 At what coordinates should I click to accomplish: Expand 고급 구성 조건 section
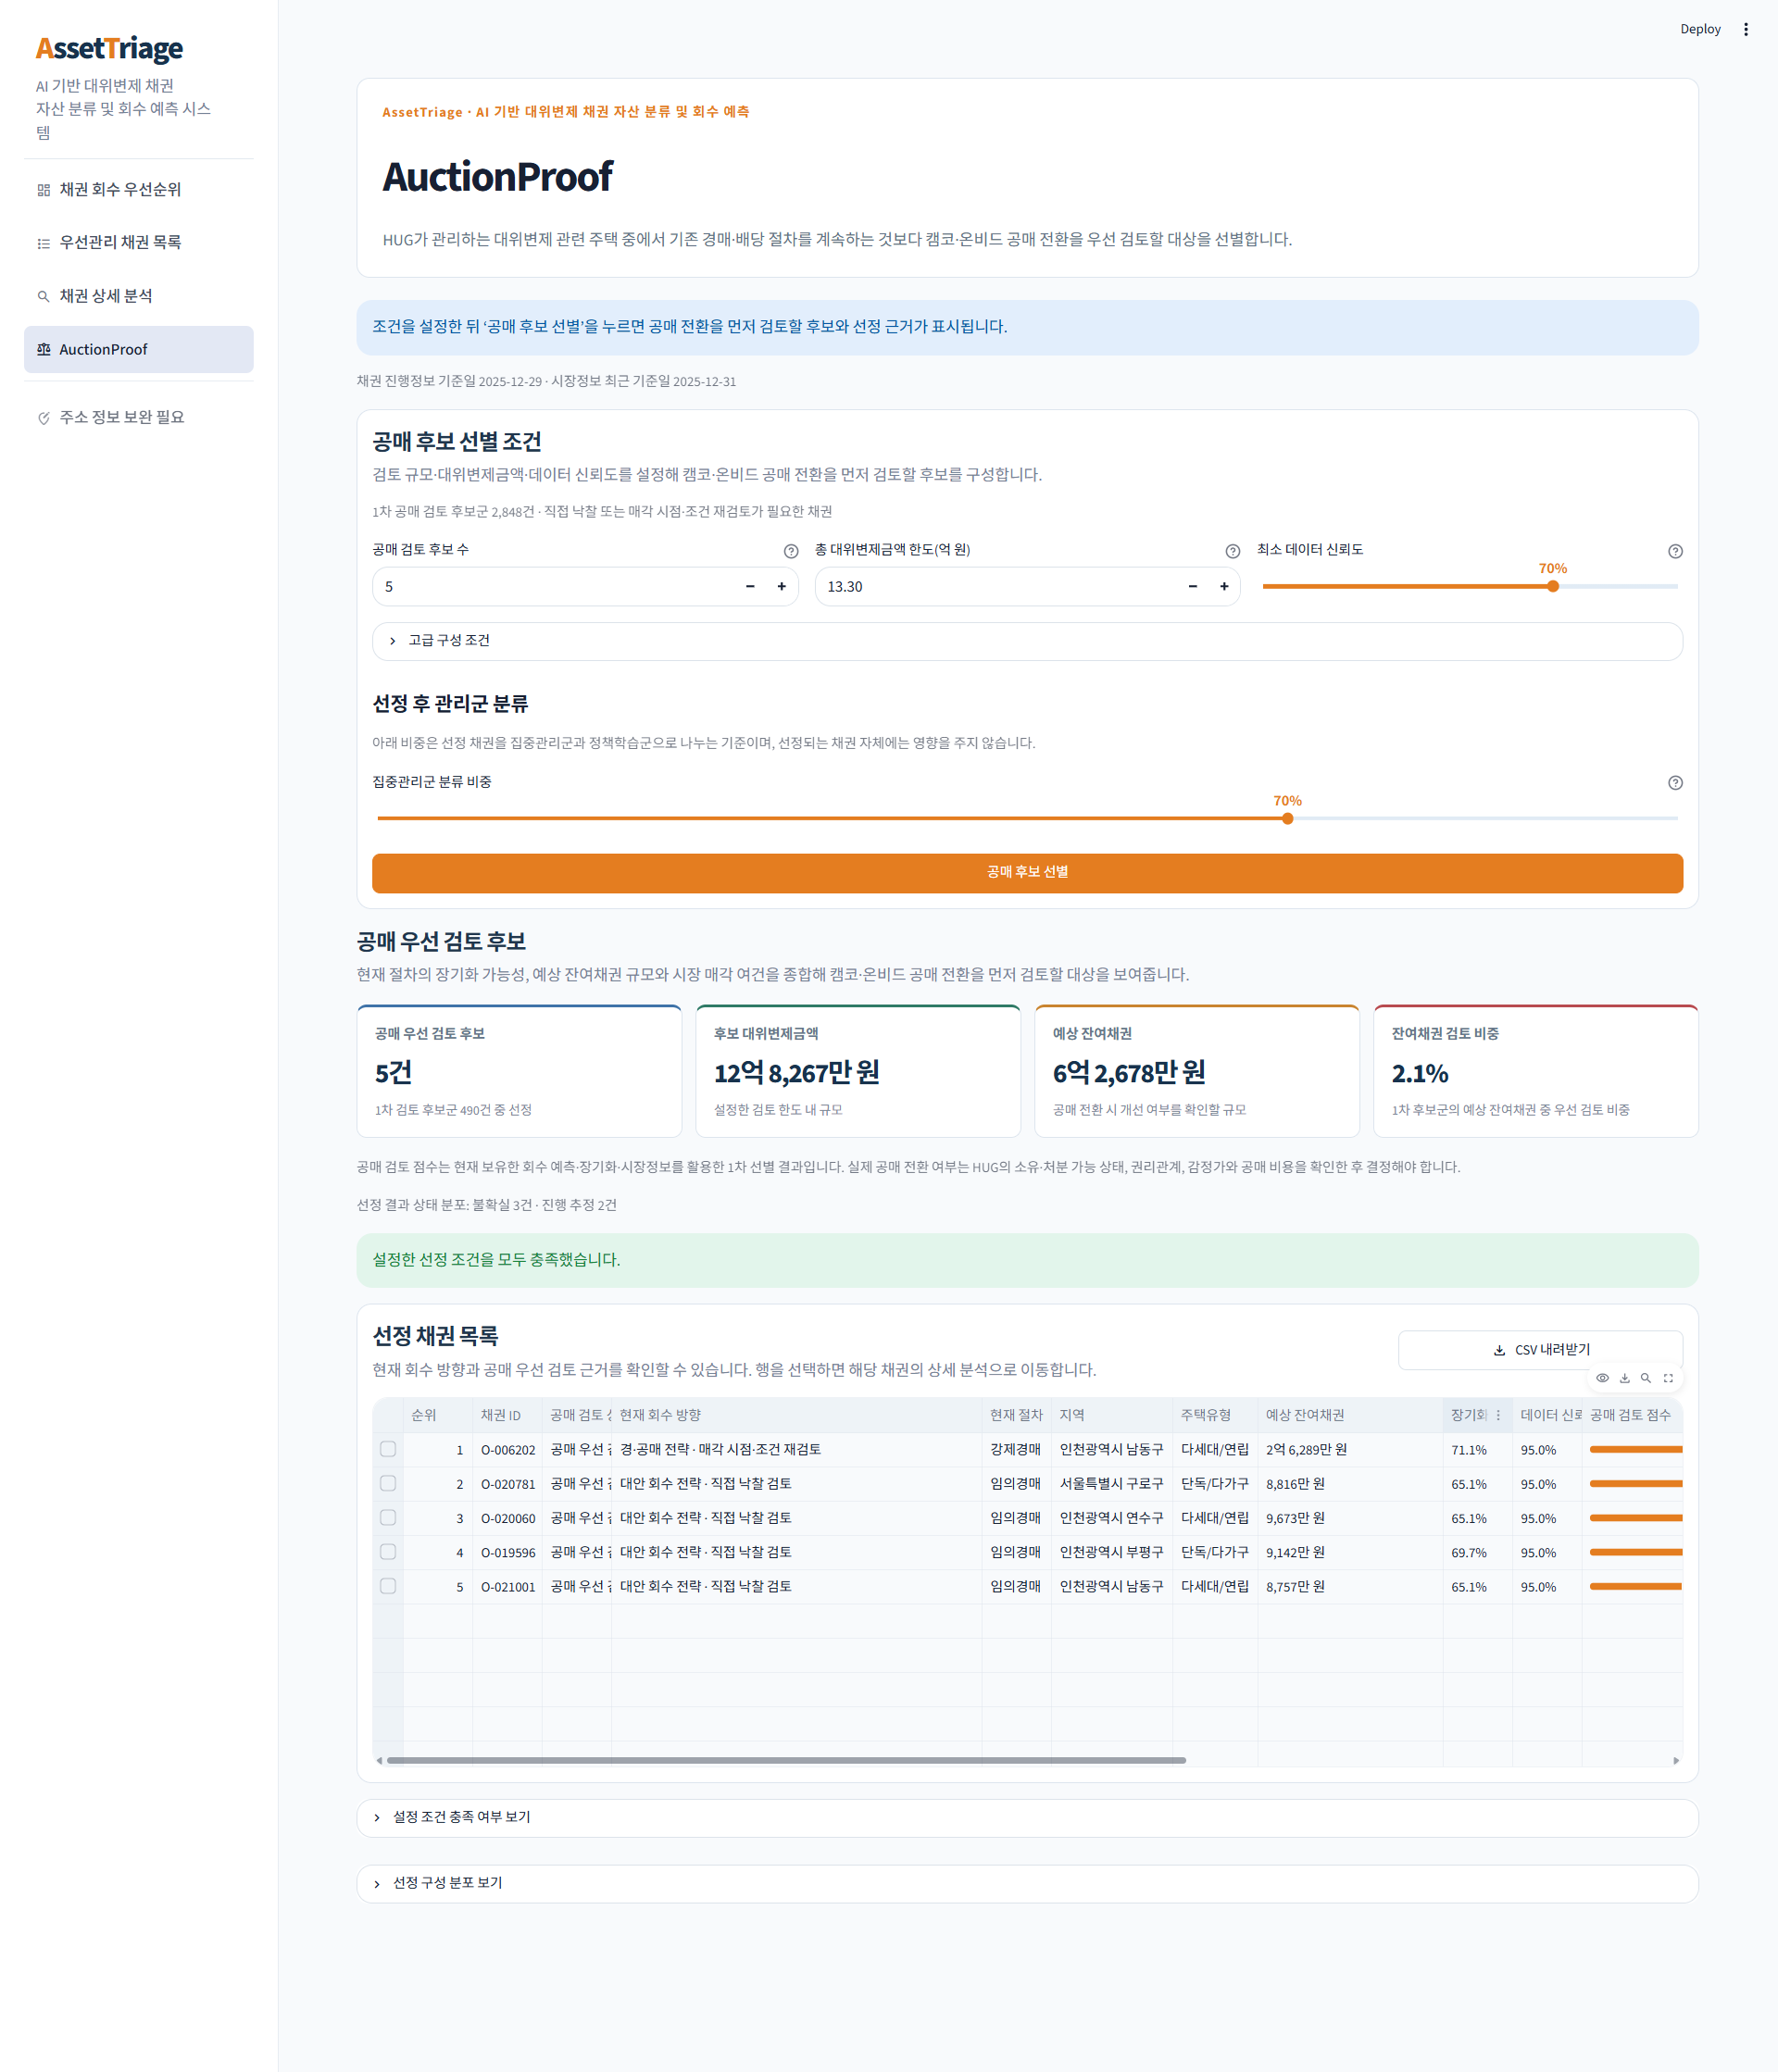1027,641
